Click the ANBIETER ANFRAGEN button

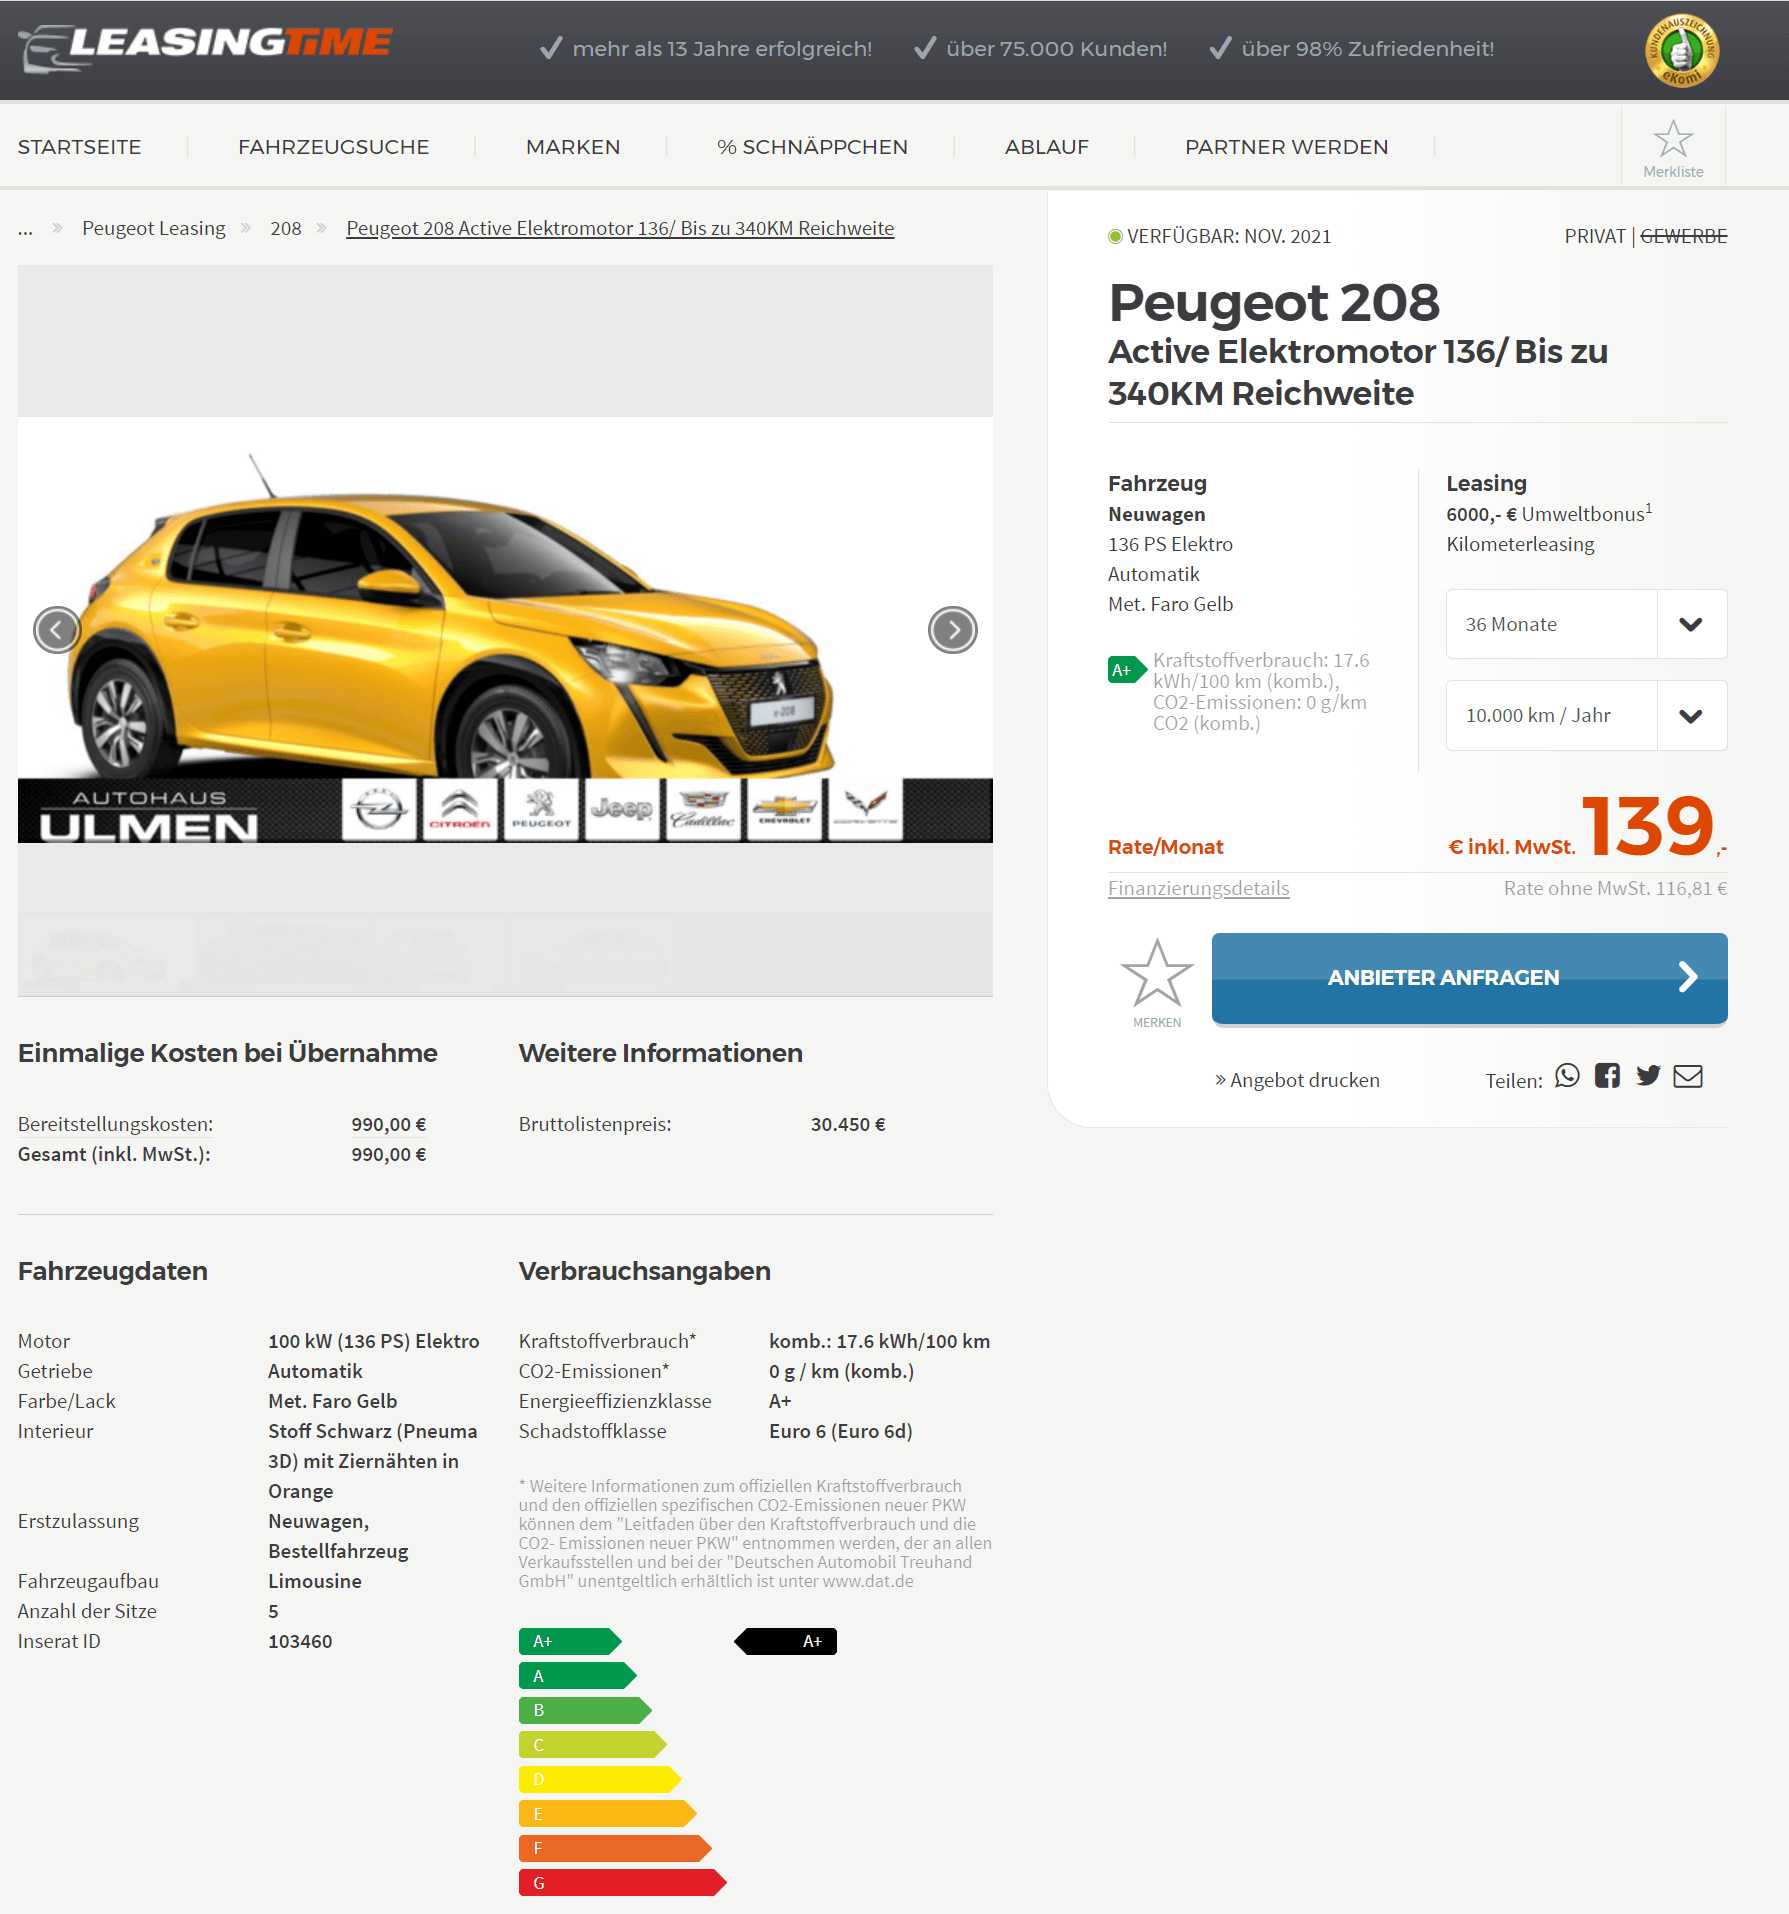[x=1469, y=978]
